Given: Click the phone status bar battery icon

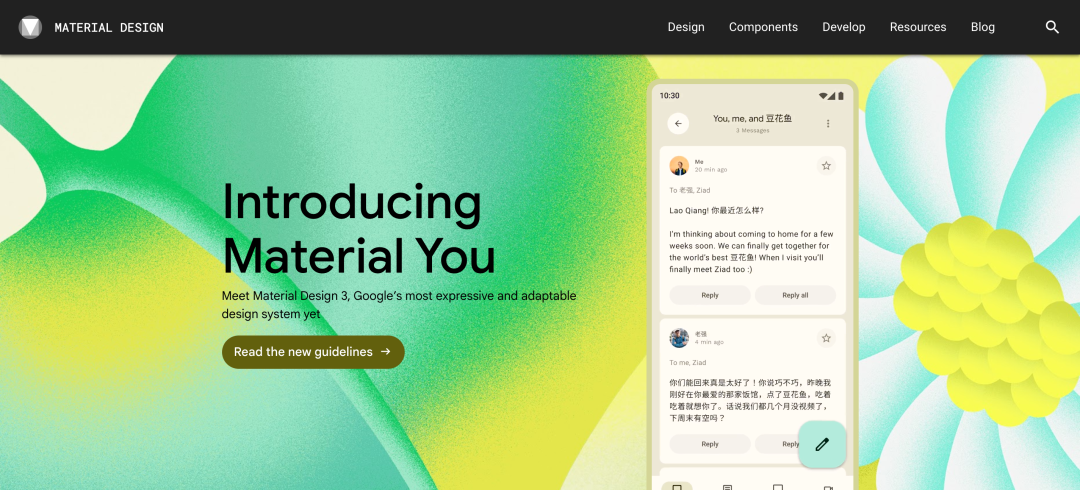Looking at the screenshot, I should point(840,96).
